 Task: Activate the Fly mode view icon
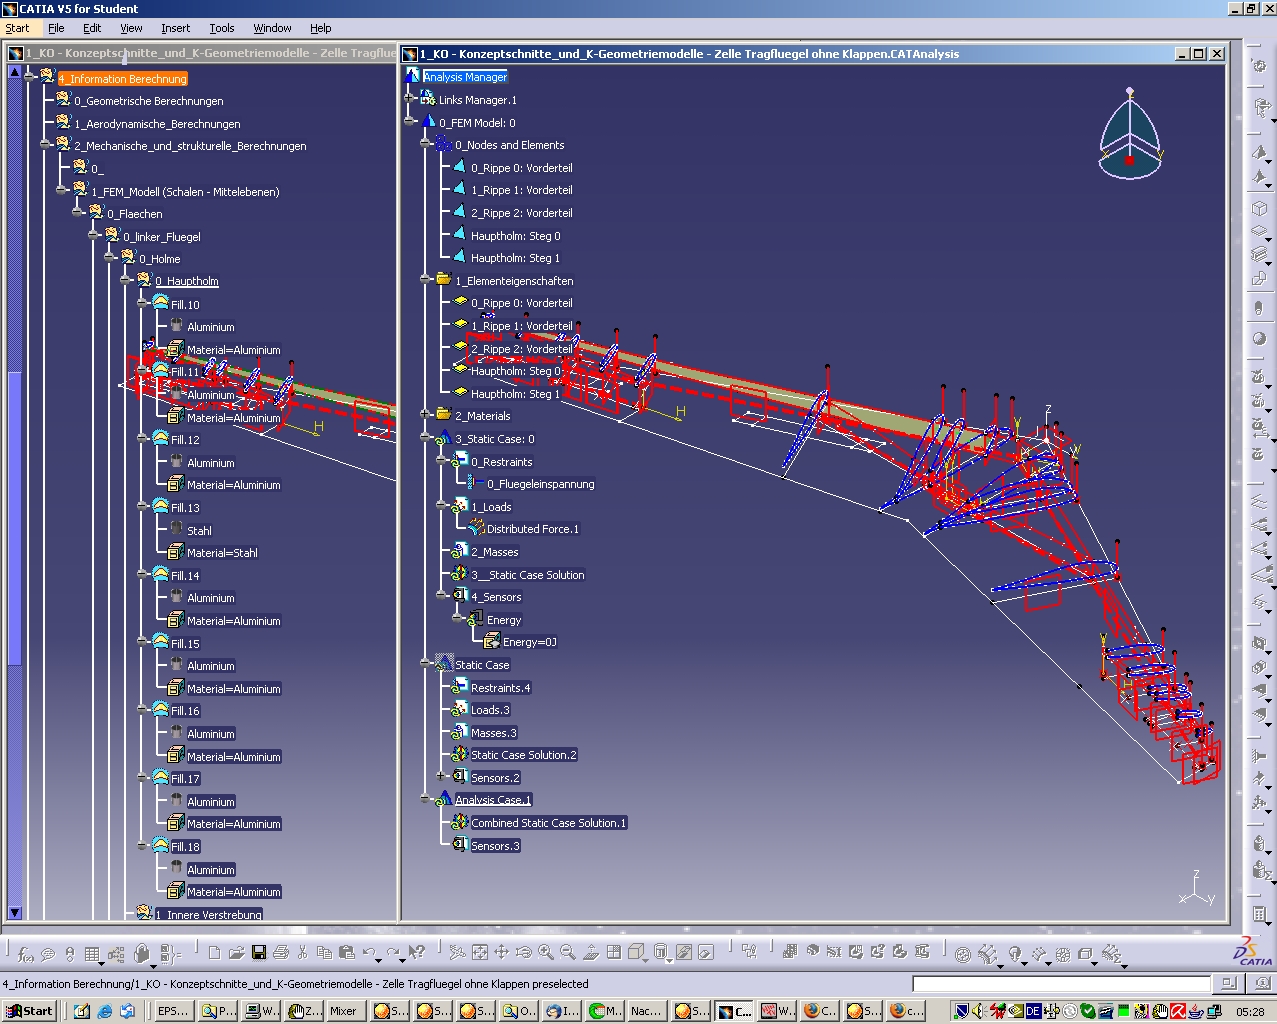457,953
